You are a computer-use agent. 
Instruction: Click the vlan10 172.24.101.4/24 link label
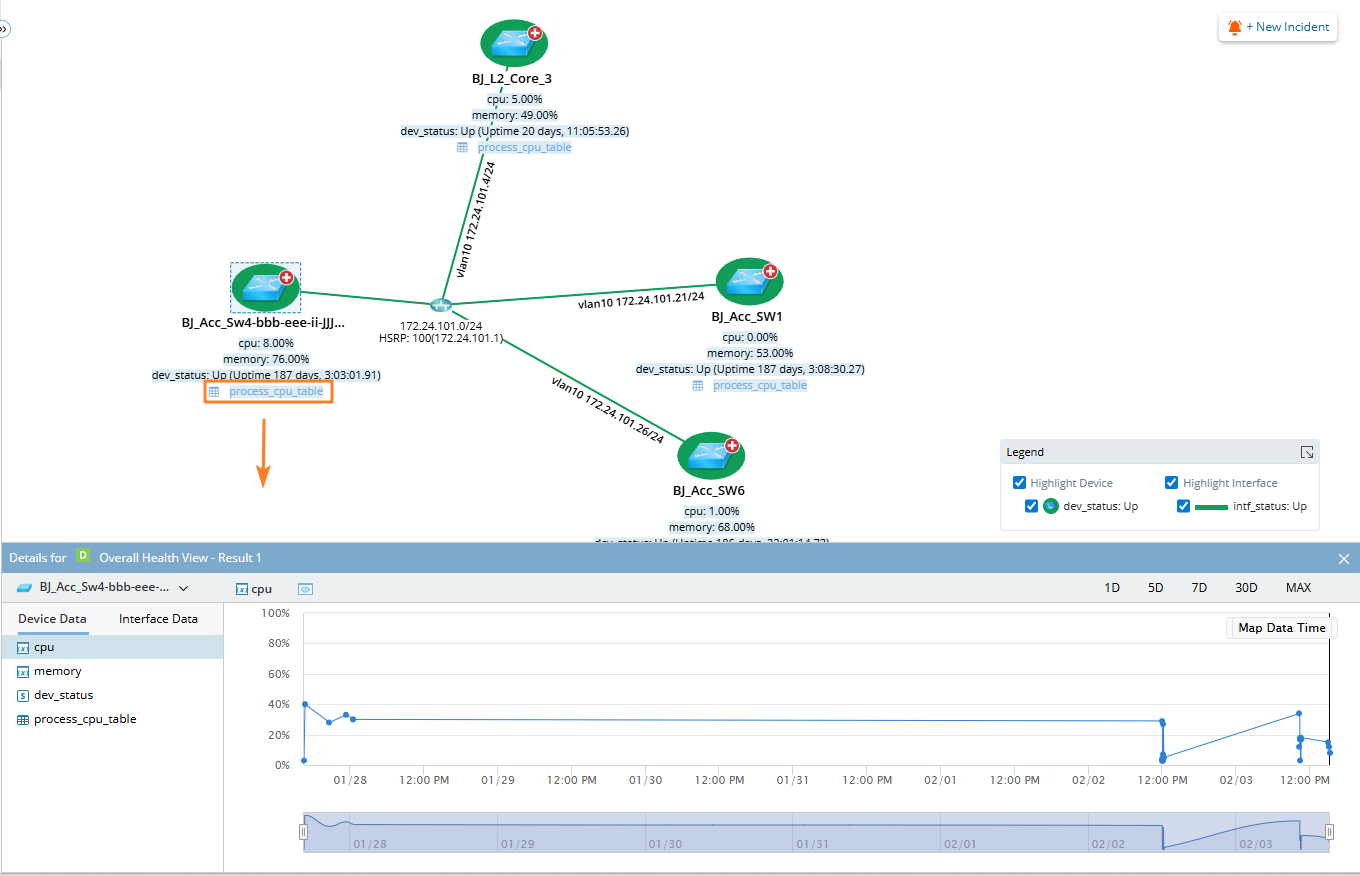(475, 219)
